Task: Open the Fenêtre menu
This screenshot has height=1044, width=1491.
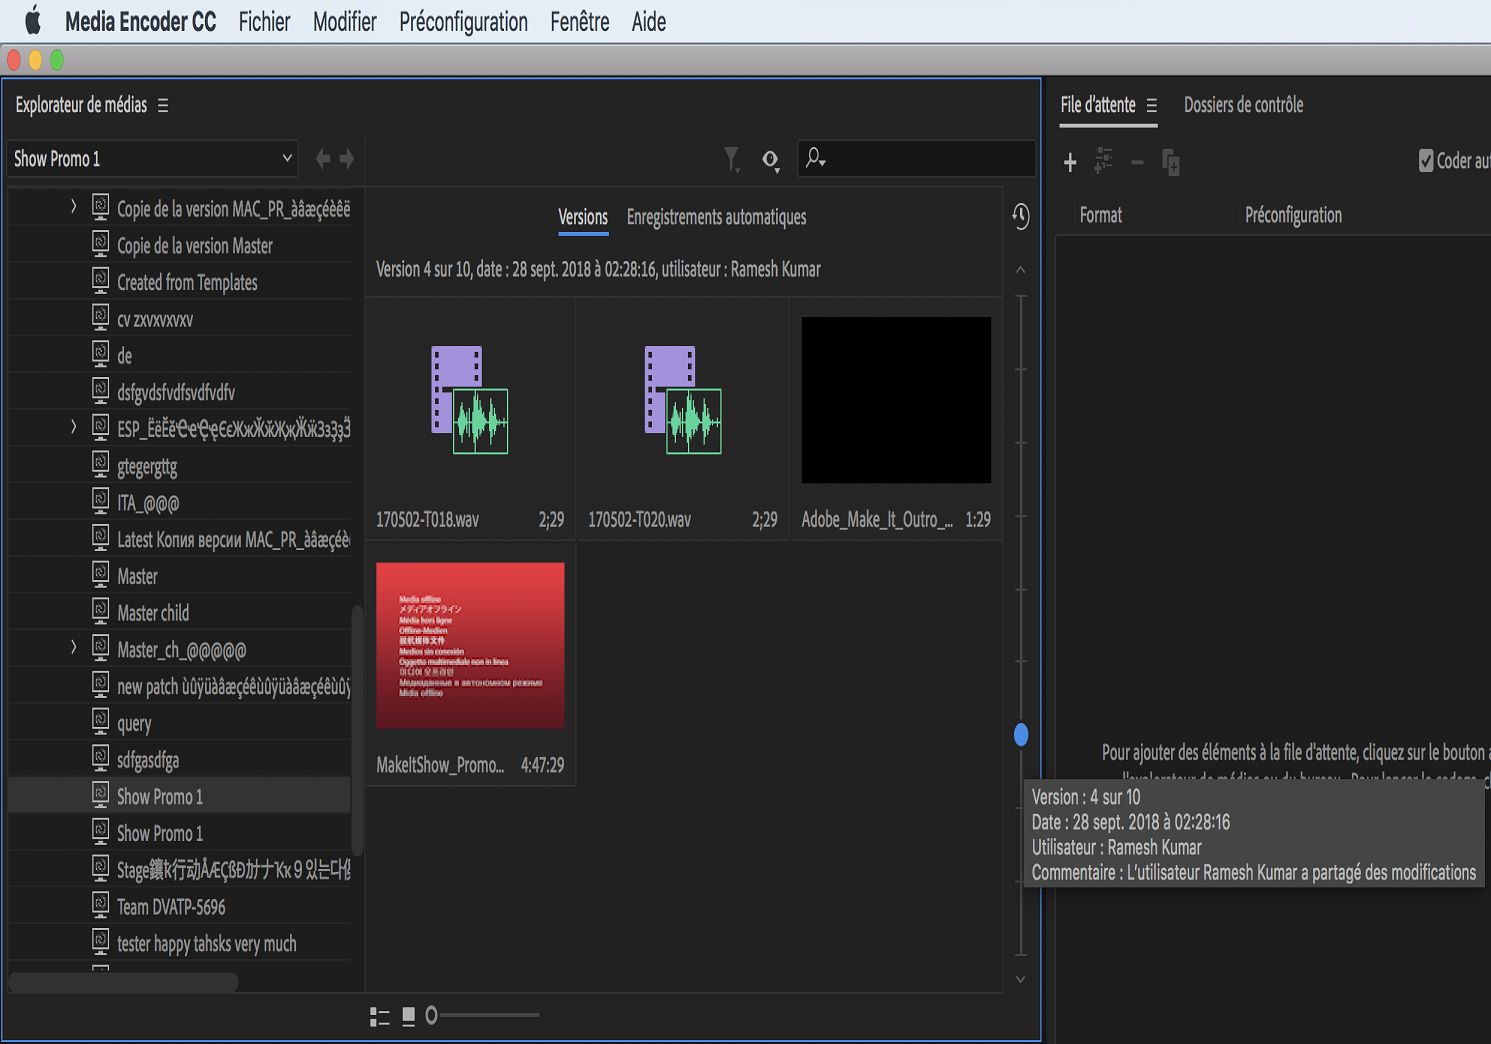Action: (x=580, y=22)
